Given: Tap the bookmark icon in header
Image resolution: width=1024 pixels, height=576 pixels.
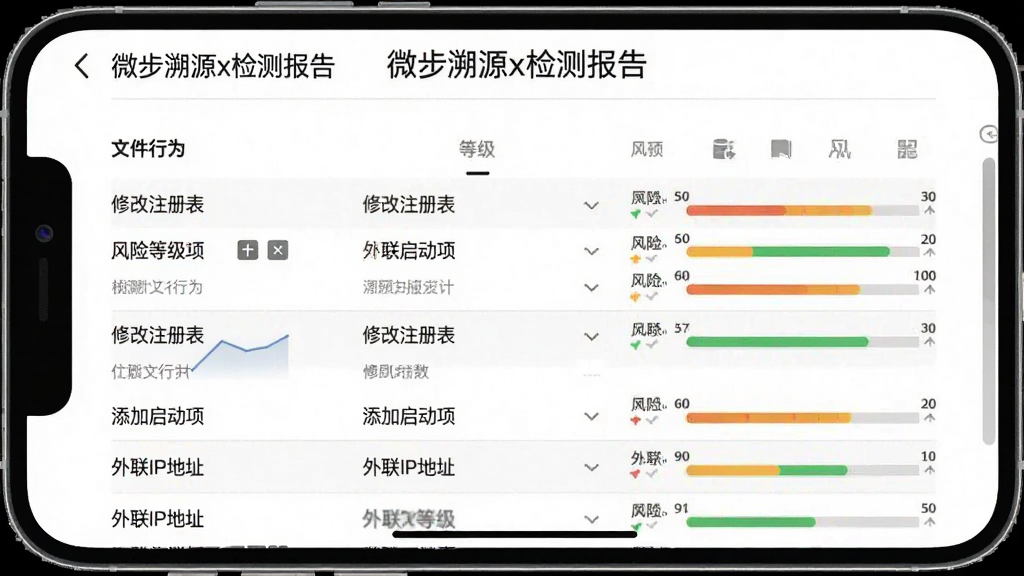Looking at the screenshot, I should click(781, 150).
